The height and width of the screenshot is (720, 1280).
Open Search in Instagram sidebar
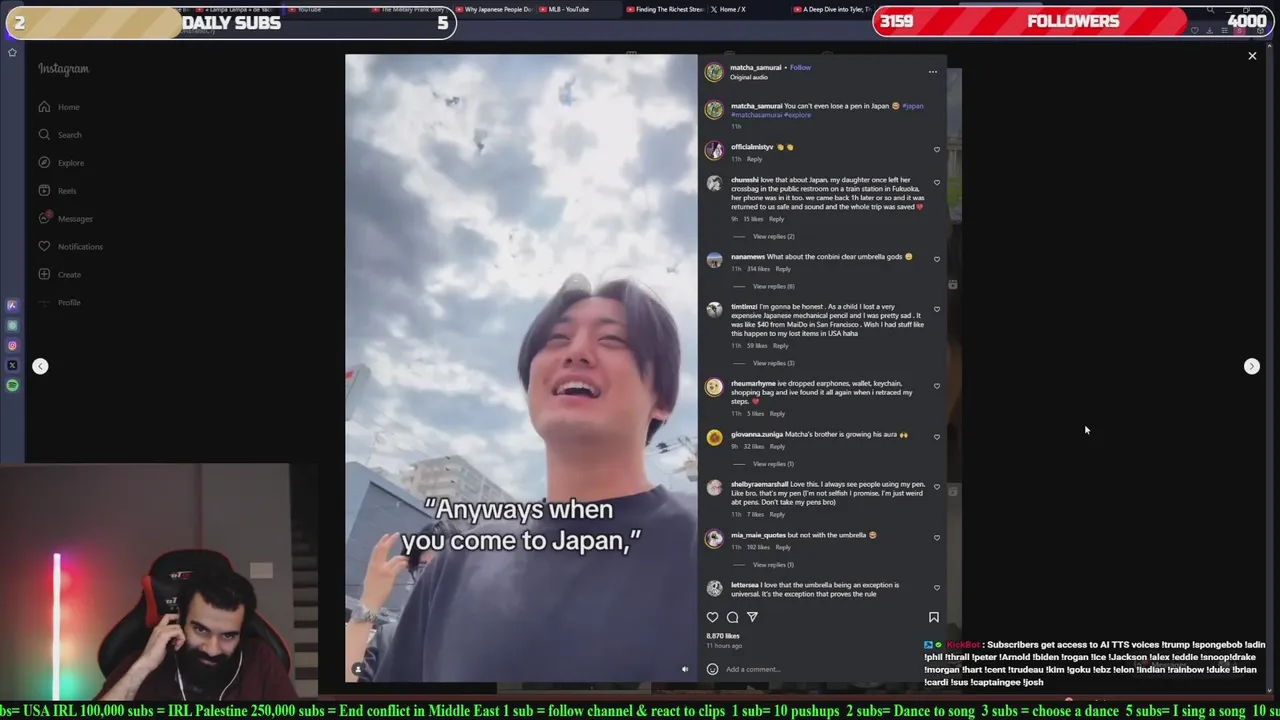[x=60, y=135]
